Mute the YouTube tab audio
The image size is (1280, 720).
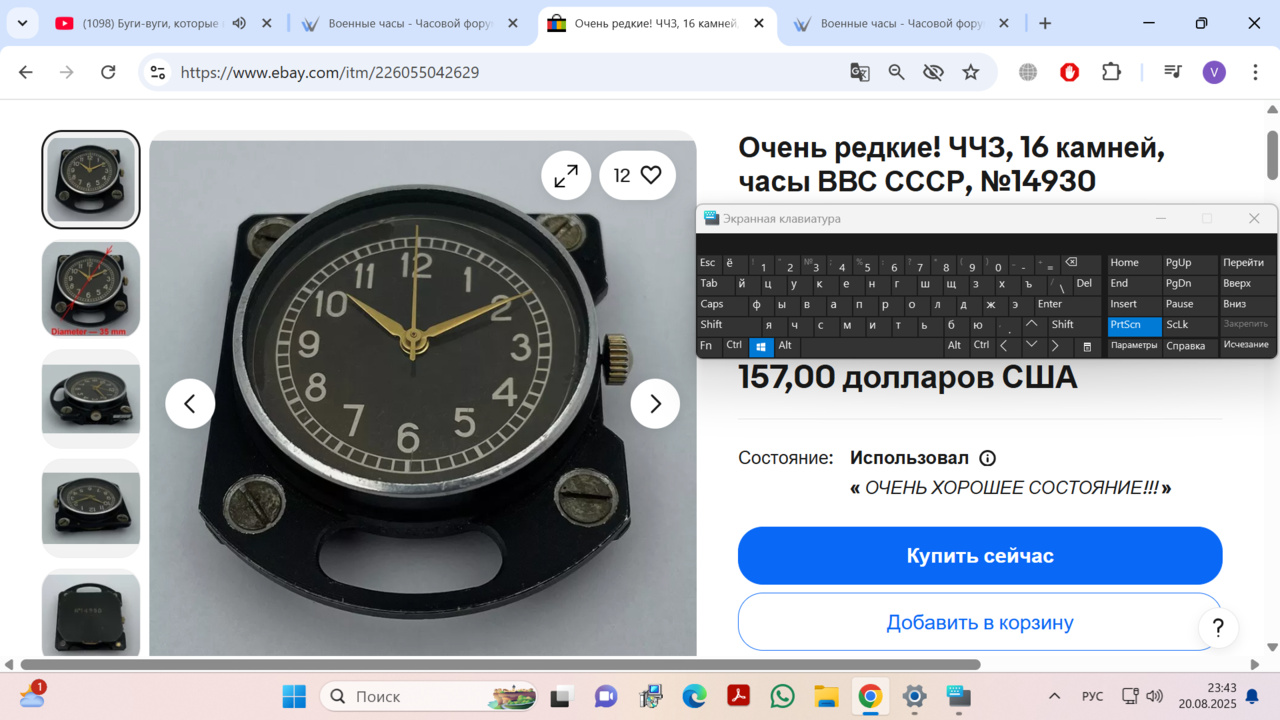click(x=239, y=23)
